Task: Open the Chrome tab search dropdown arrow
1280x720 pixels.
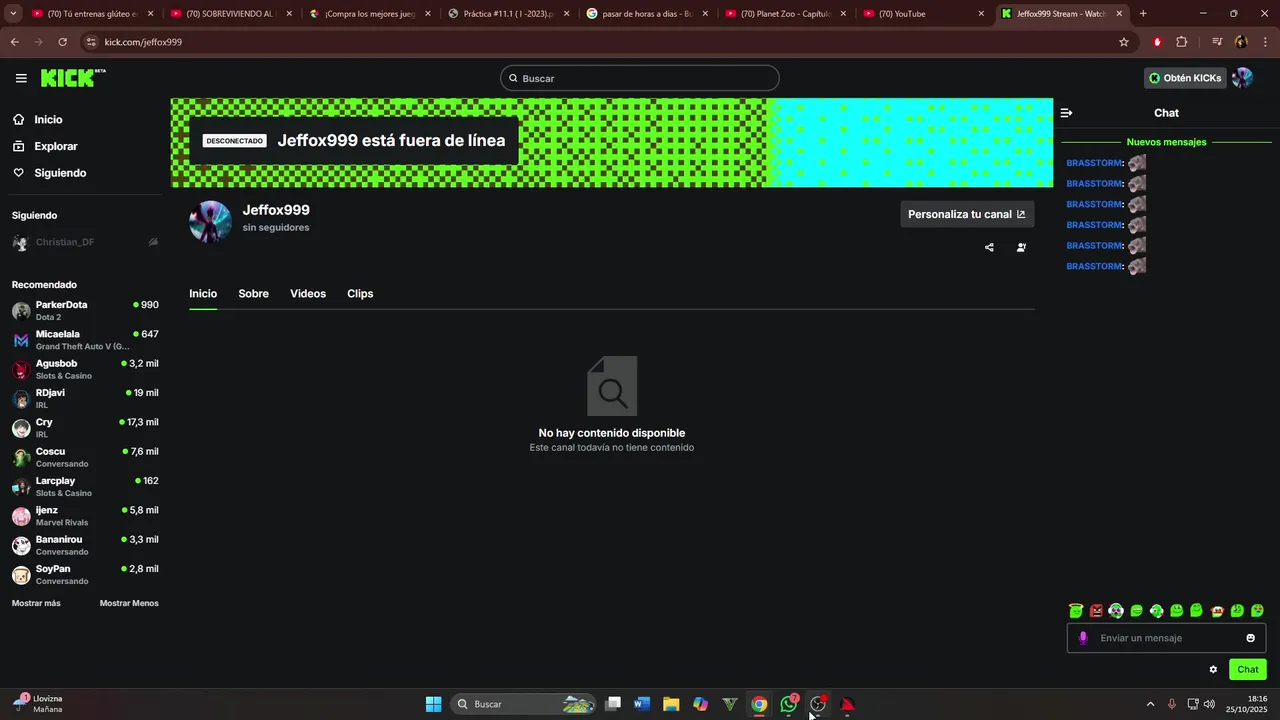Action: coord(13,14)
